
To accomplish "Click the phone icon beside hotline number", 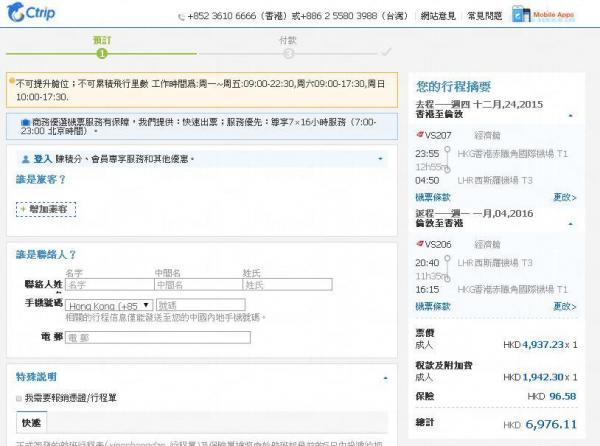I will pos(181,17).
